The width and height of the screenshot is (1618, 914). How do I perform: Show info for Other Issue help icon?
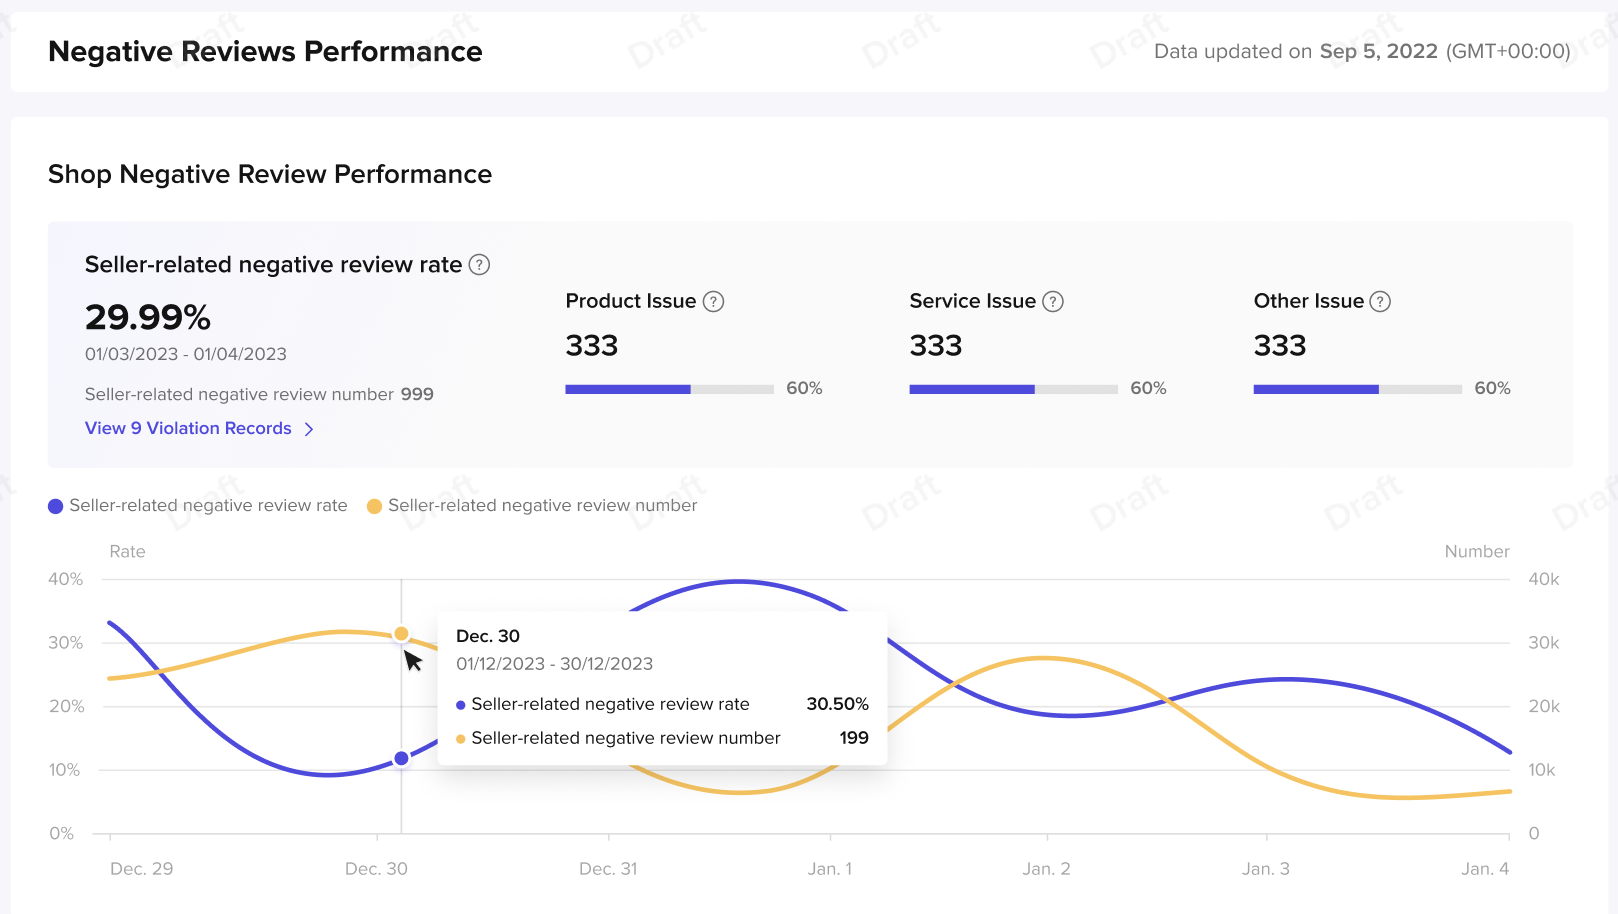(1380, 302)
